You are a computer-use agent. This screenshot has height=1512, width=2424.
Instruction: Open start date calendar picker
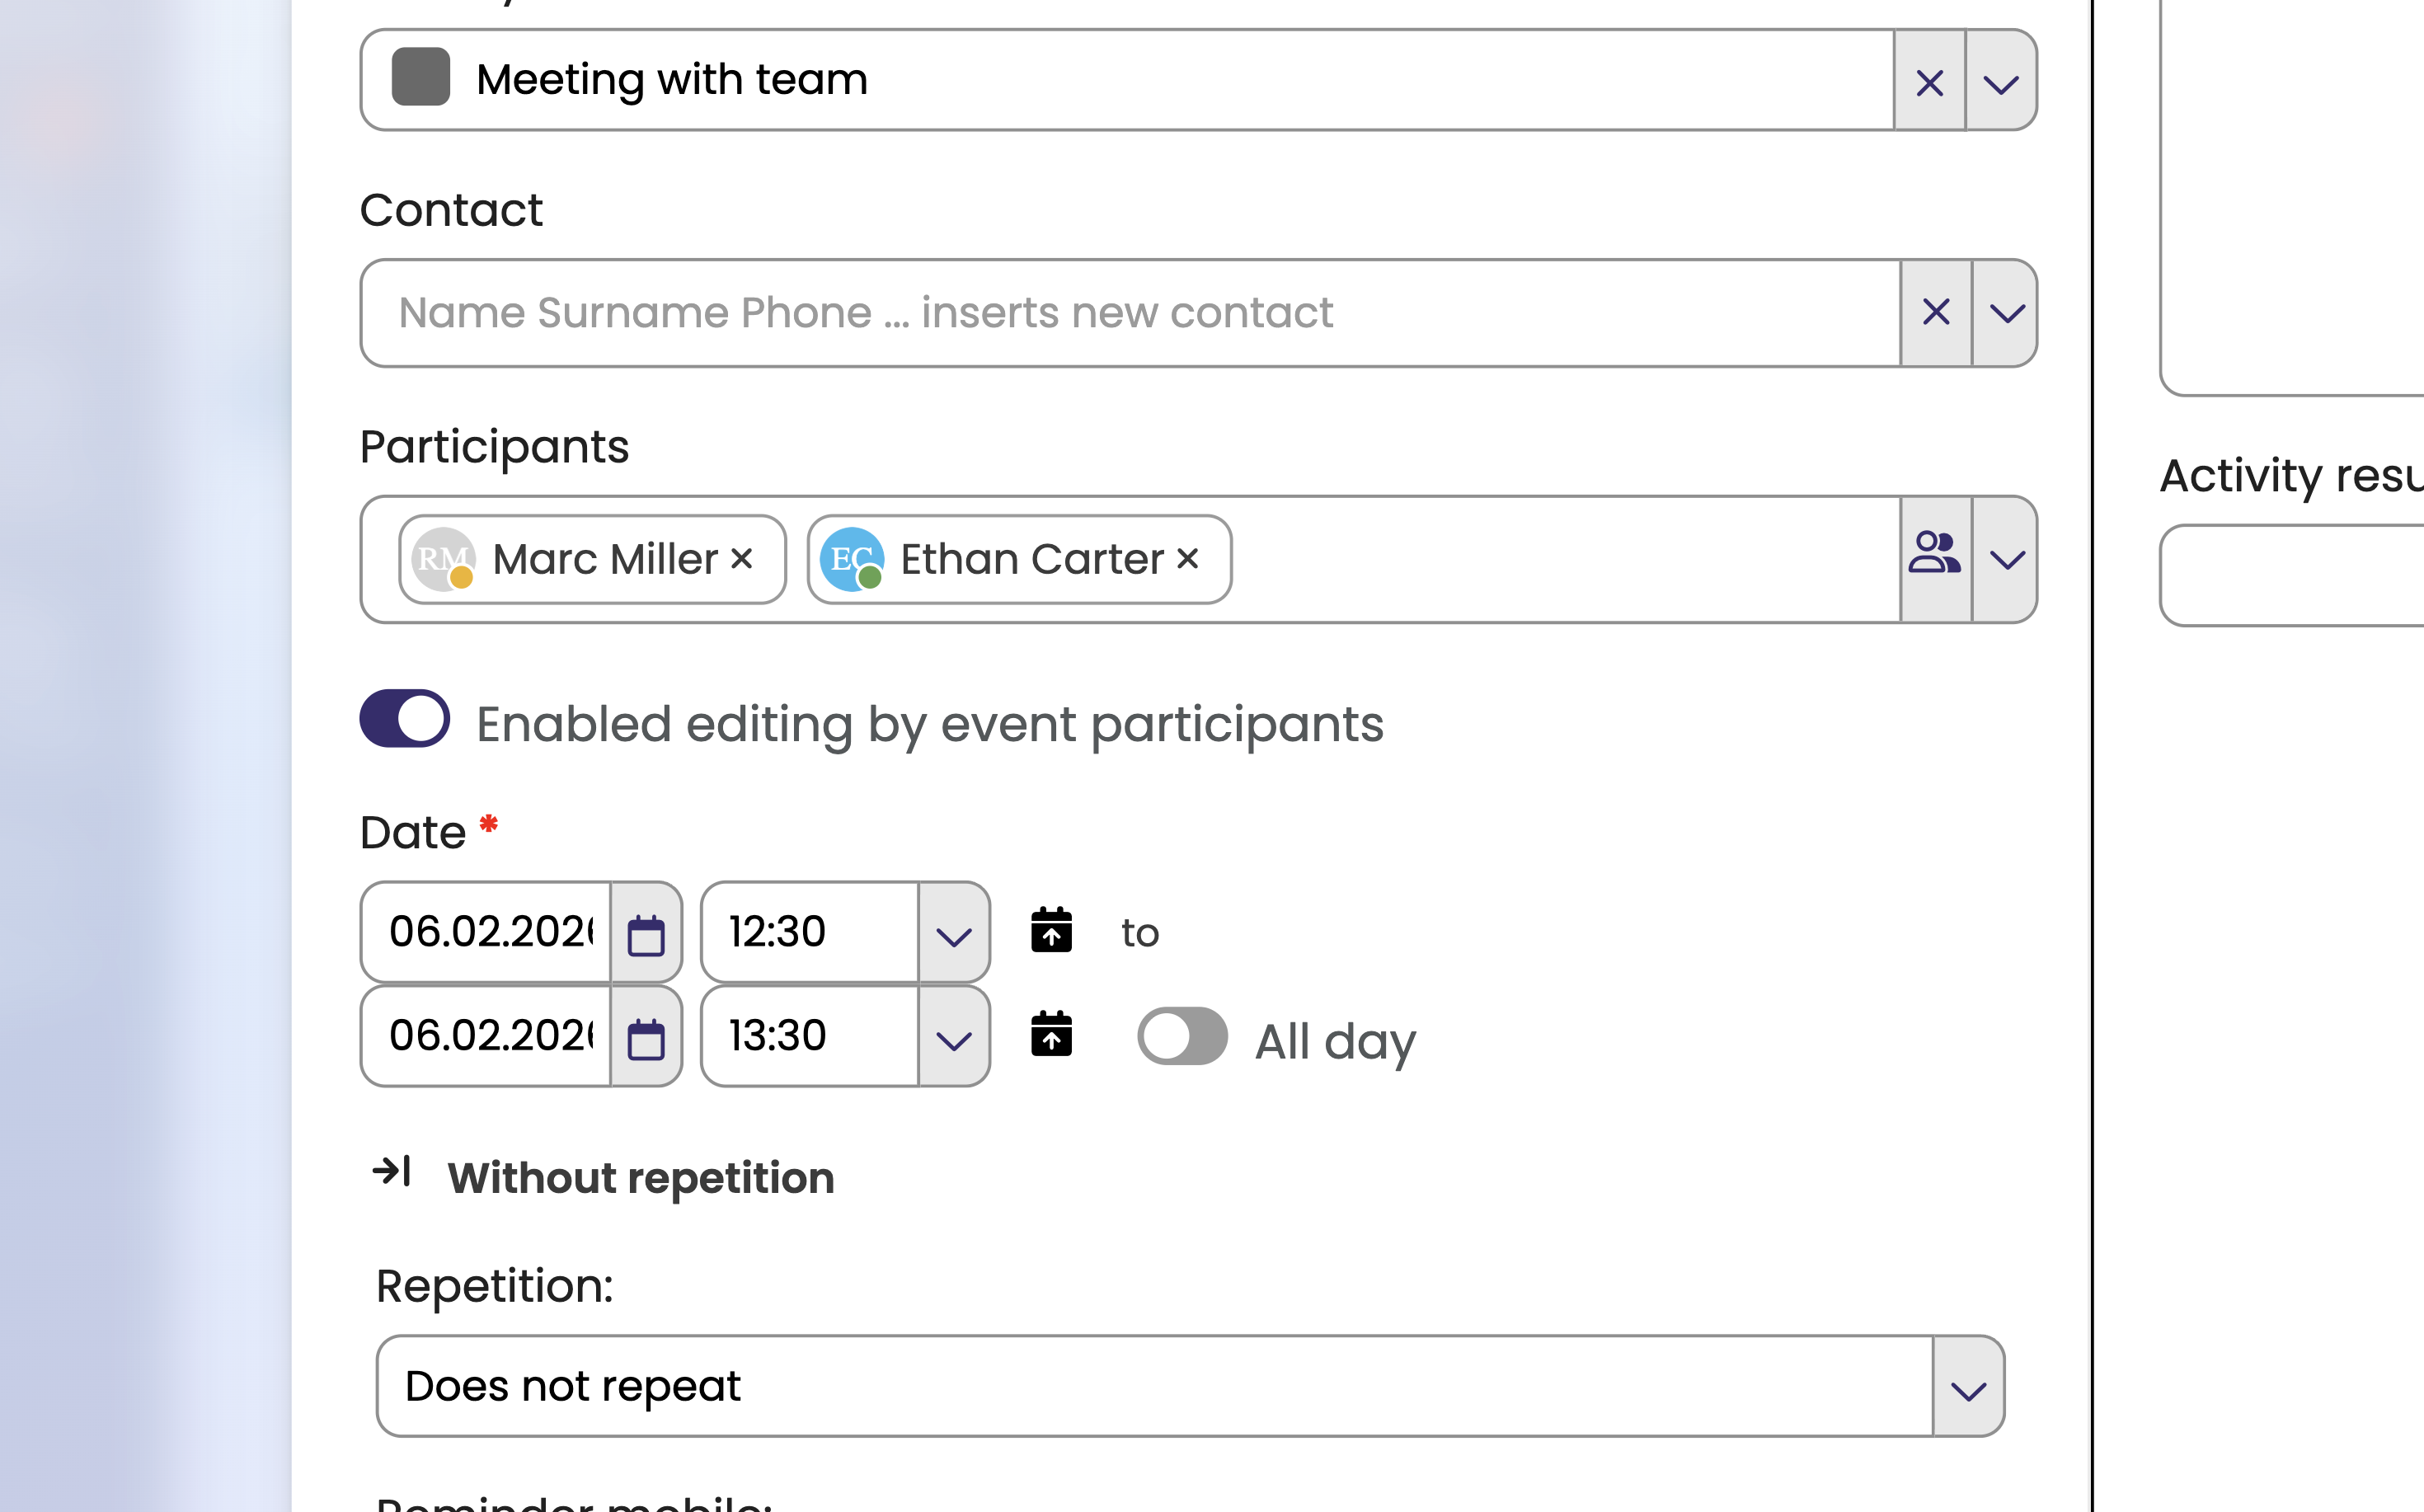(x=646, y=934)
